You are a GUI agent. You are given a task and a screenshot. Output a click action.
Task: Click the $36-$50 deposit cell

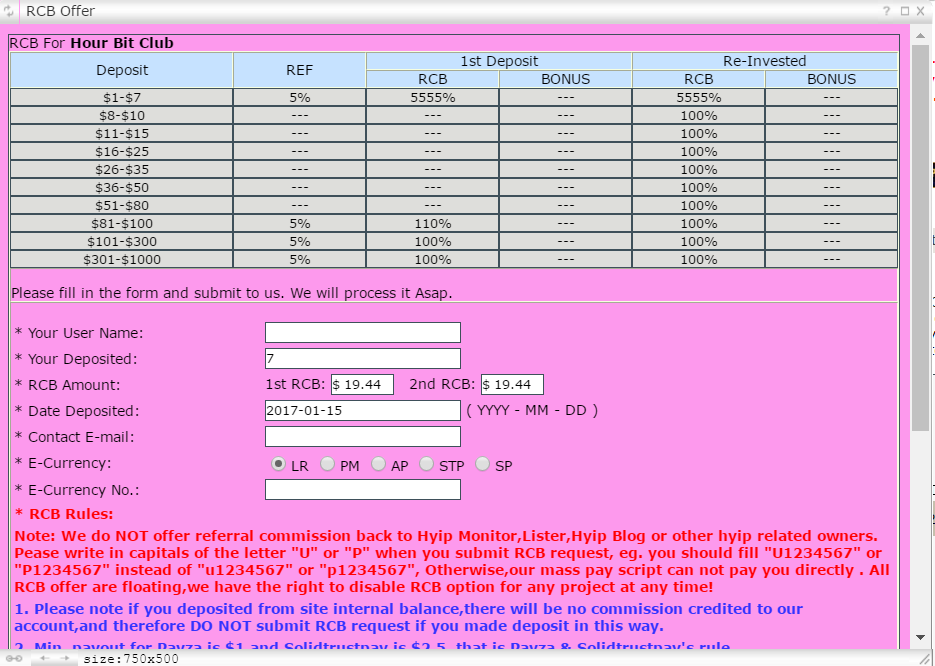click(122, 188)
